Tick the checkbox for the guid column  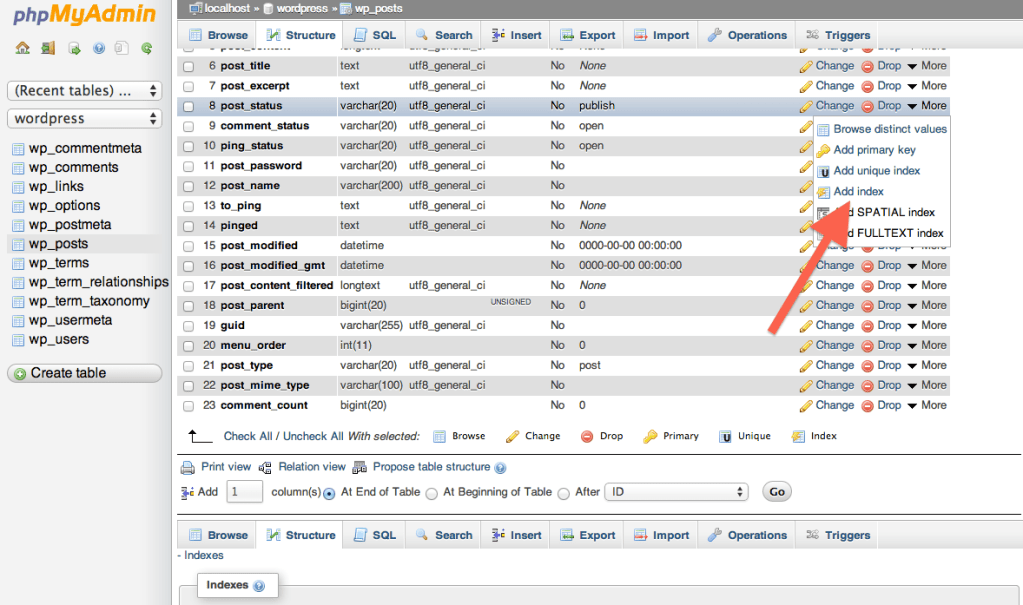coord(188,326)
